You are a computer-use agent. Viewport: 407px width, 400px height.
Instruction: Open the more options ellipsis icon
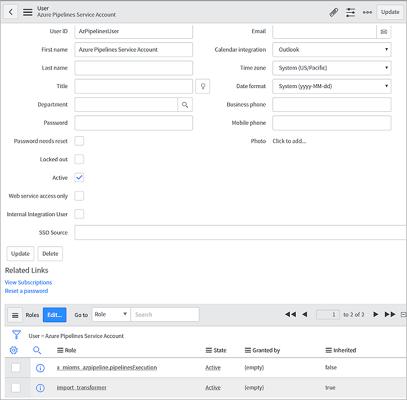click(367, 12)
